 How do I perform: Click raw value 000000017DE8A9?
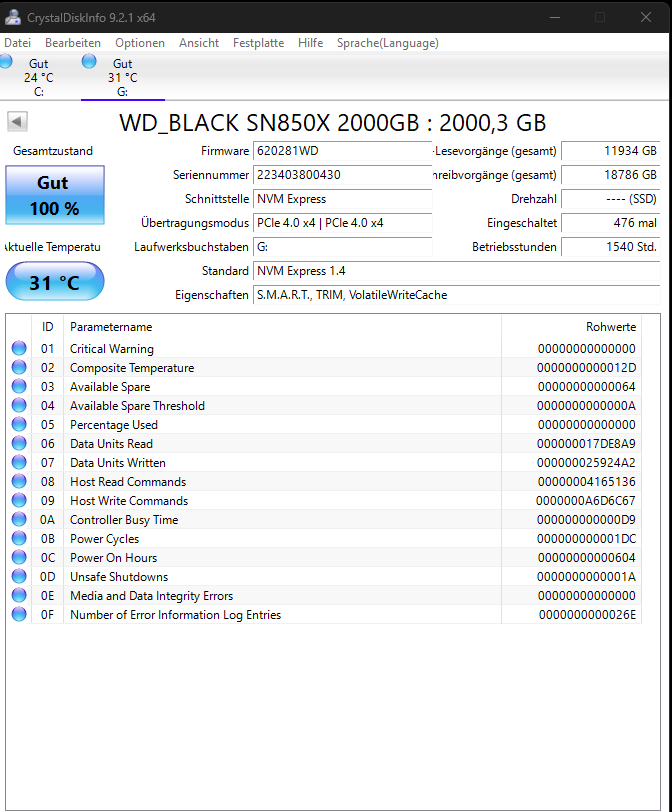(x=586, y=444)
